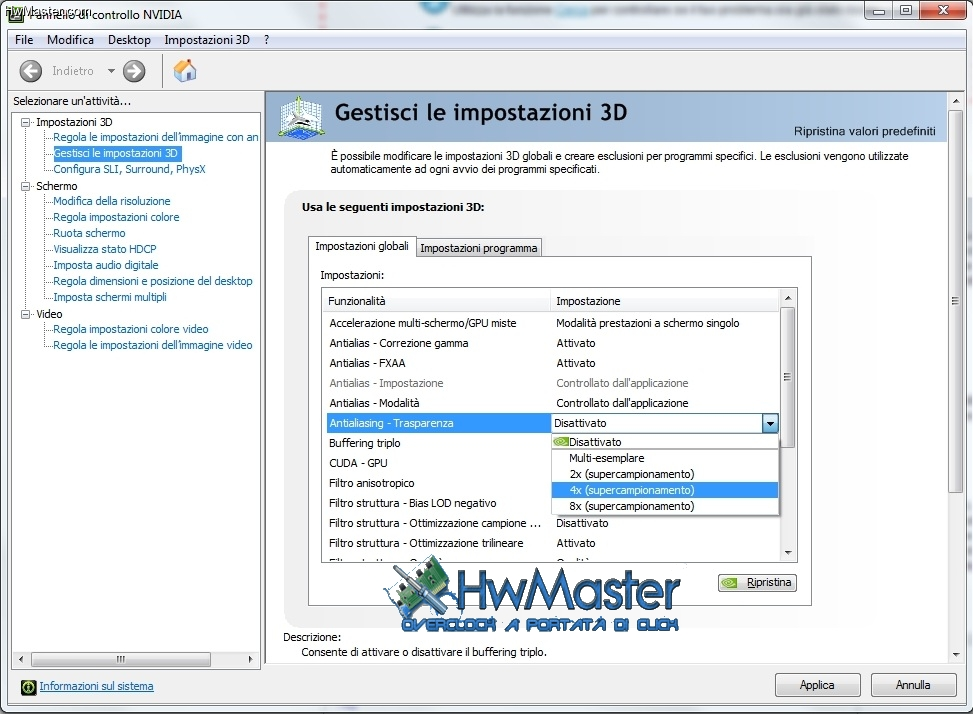Choose Disattivato in the dropdown list
The width and height of the screenshot is (973, 714).
pyautogui.click(x=665, y=442)
